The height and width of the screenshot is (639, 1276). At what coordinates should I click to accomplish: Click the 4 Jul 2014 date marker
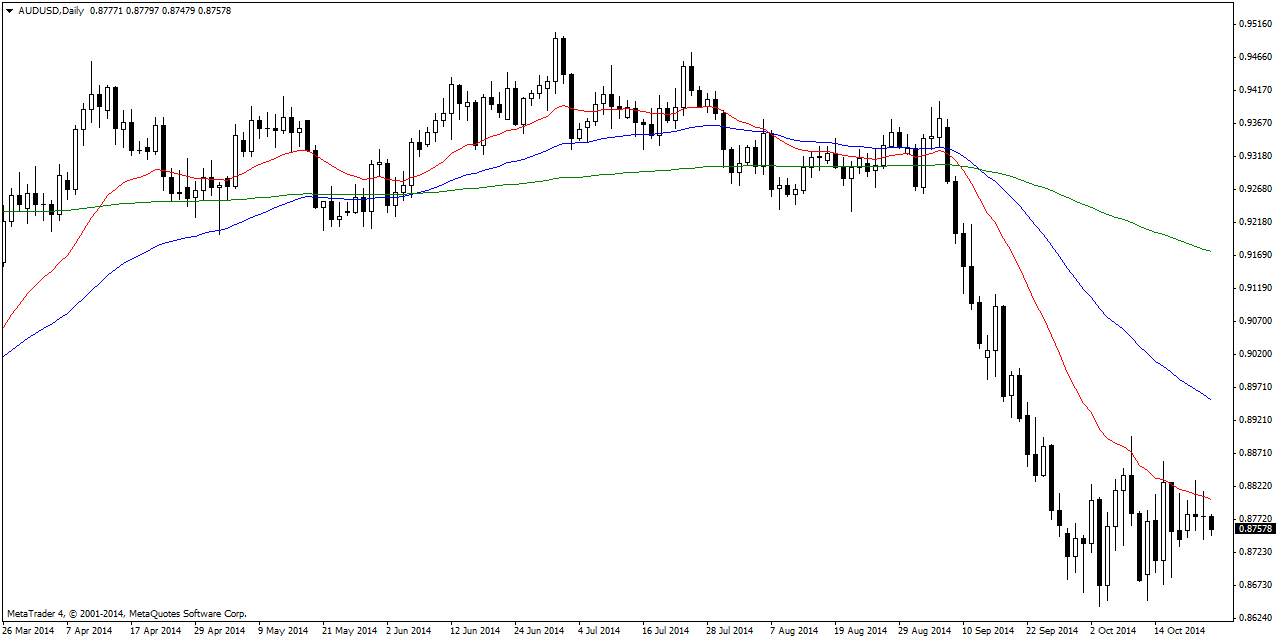600,631
